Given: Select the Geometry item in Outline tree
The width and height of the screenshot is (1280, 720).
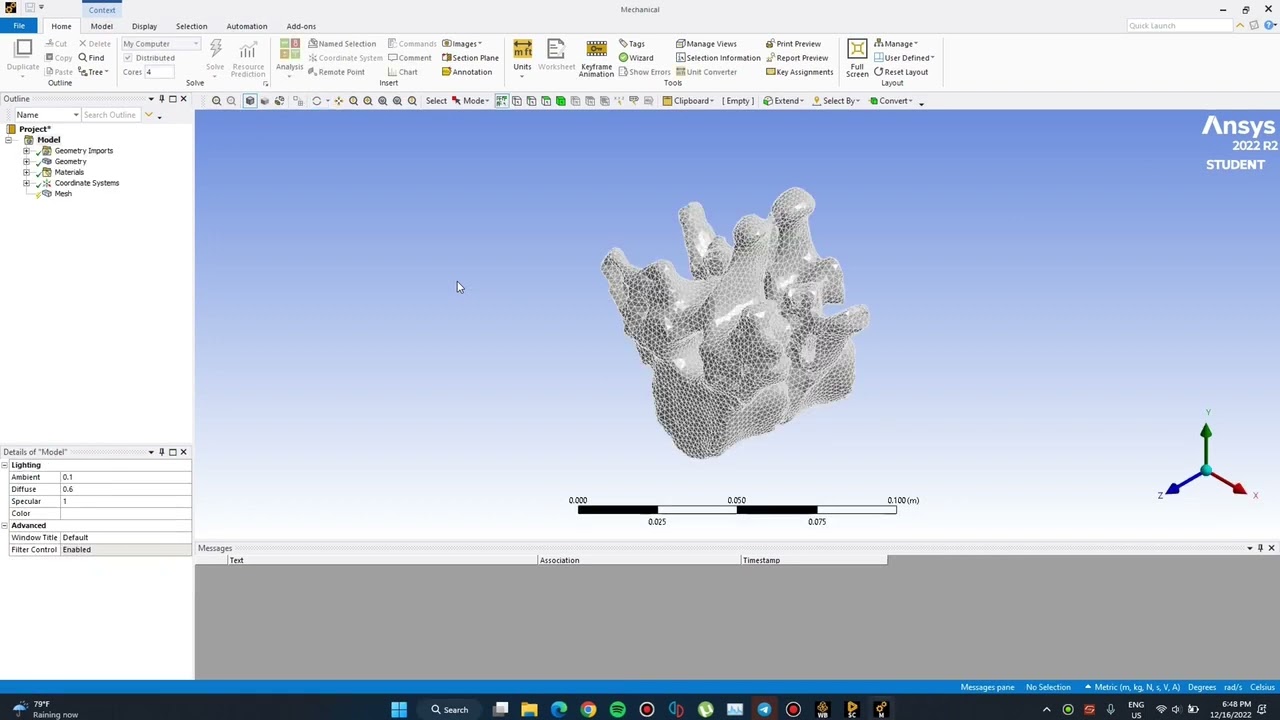Looking at the screenshot, I should click(x=70, y=162).
